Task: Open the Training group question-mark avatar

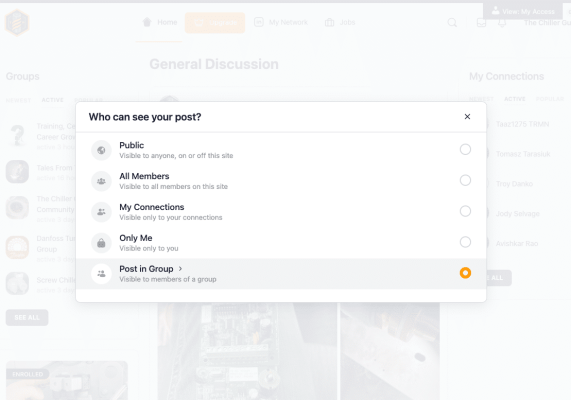Action: pyautogui.click(x=17, y=135)
